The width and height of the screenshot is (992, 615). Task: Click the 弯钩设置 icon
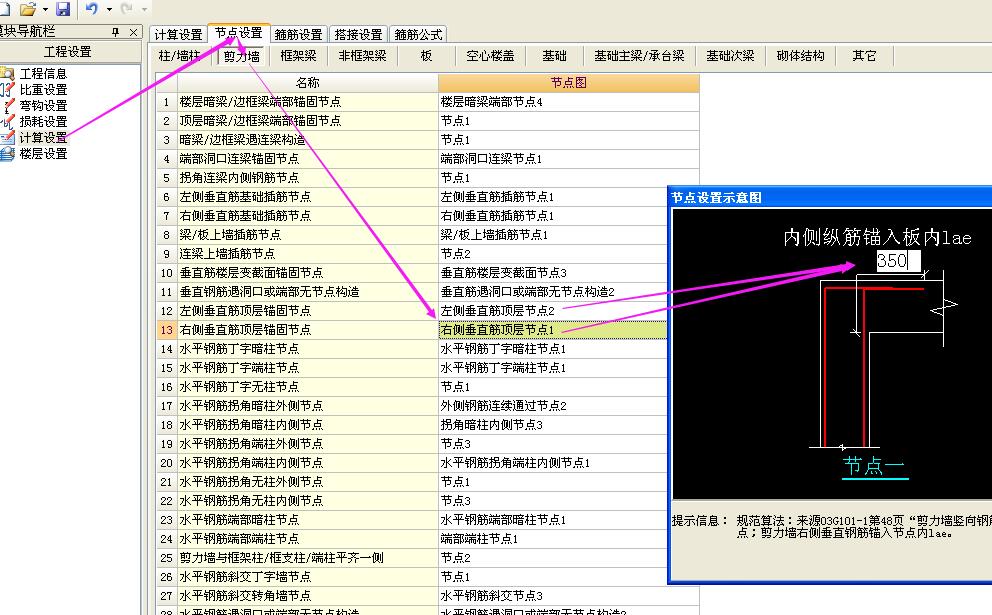pyautogui.click(x=8, y=106)
